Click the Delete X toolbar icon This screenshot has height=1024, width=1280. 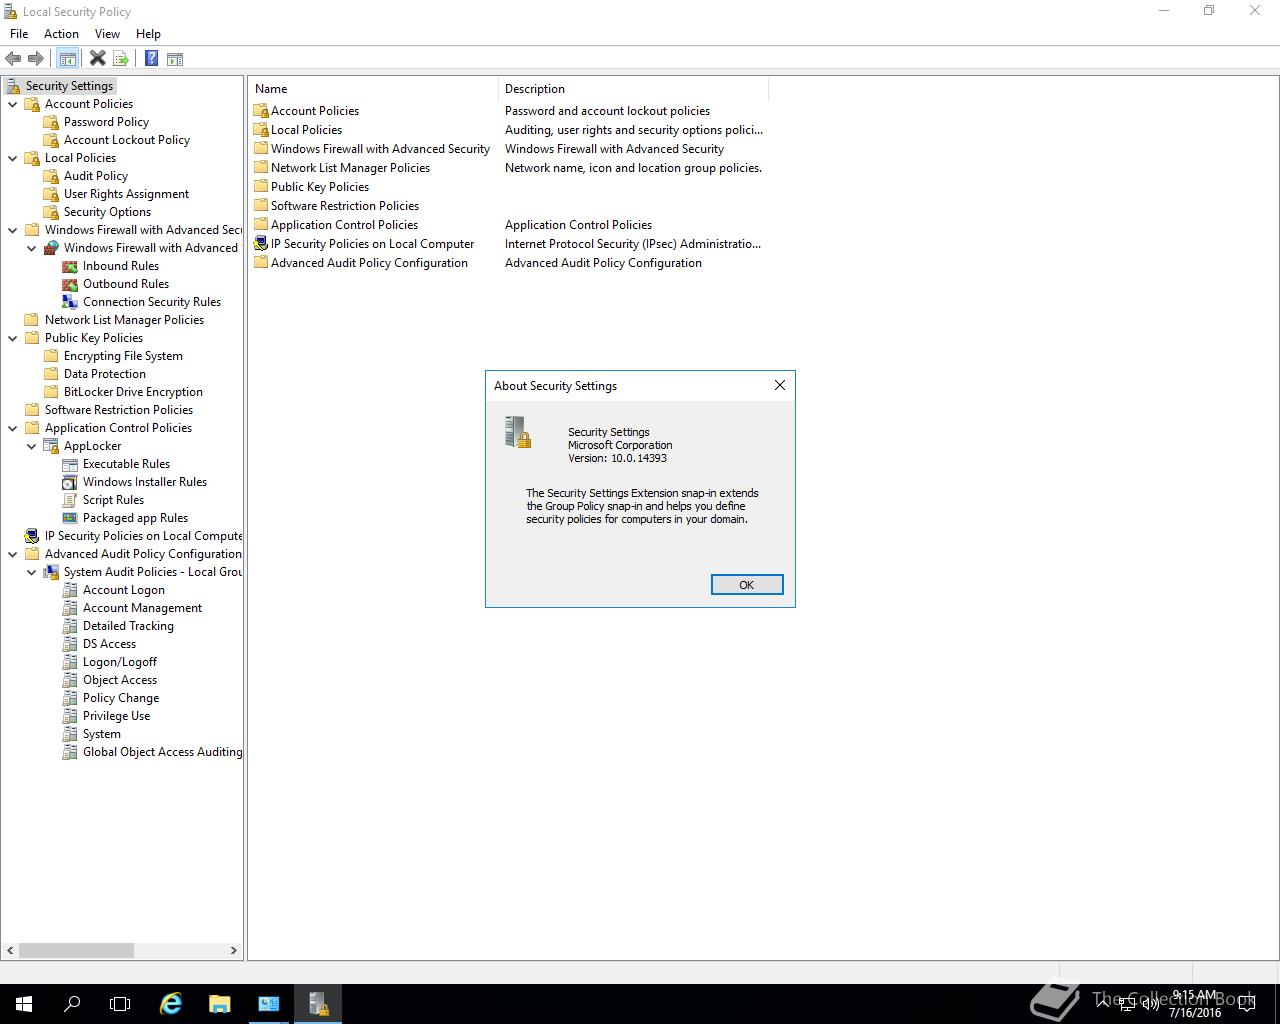tap(97, 59)
